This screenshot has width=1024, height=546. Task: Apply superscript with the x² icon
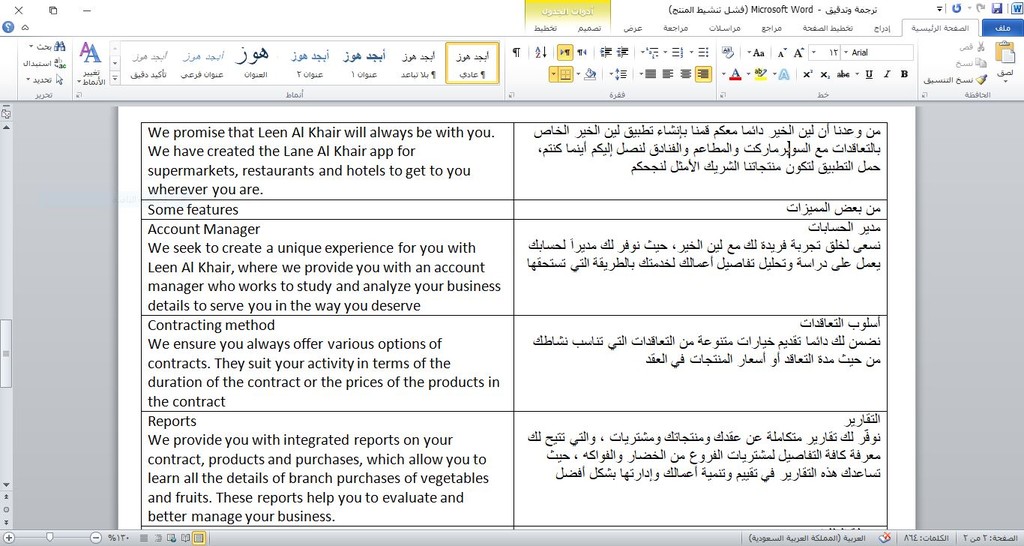pos(808,74)
